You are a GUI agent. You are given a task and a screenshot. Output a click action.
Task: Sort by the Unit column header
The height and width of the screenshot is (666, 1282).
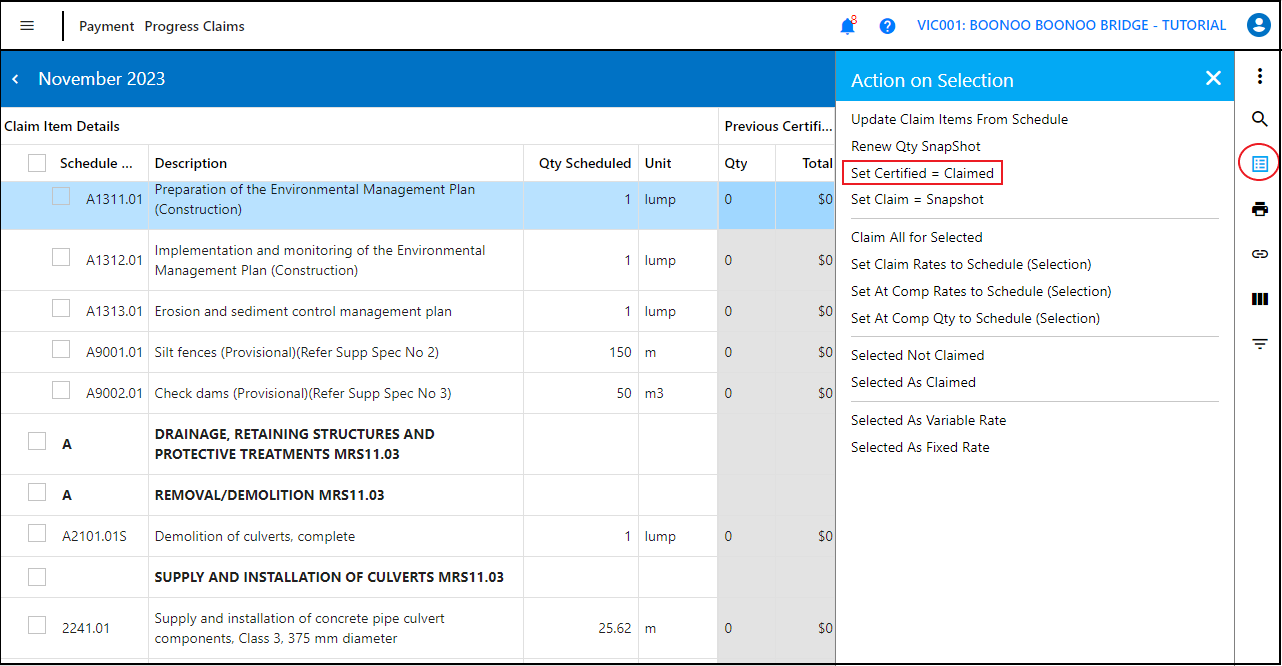pyautogui.click(x=658, y=163)
